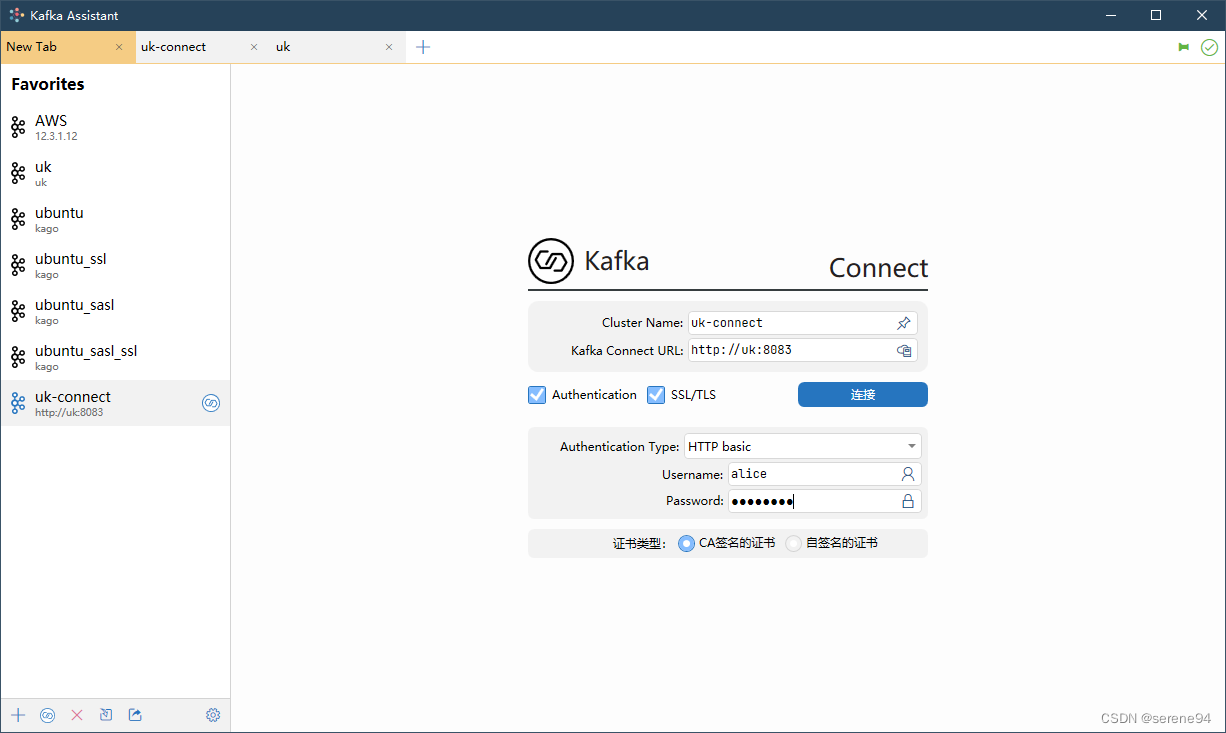Open a new tab with the plus button

click(x=423, y=47)
